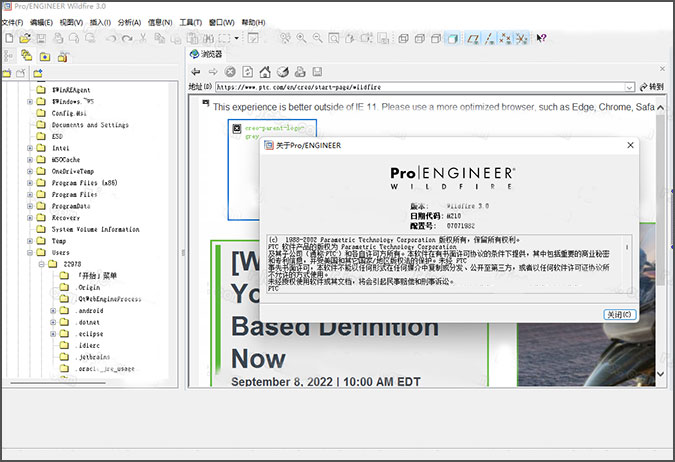Open the 分析(A) menu

(x=129, y=22)
